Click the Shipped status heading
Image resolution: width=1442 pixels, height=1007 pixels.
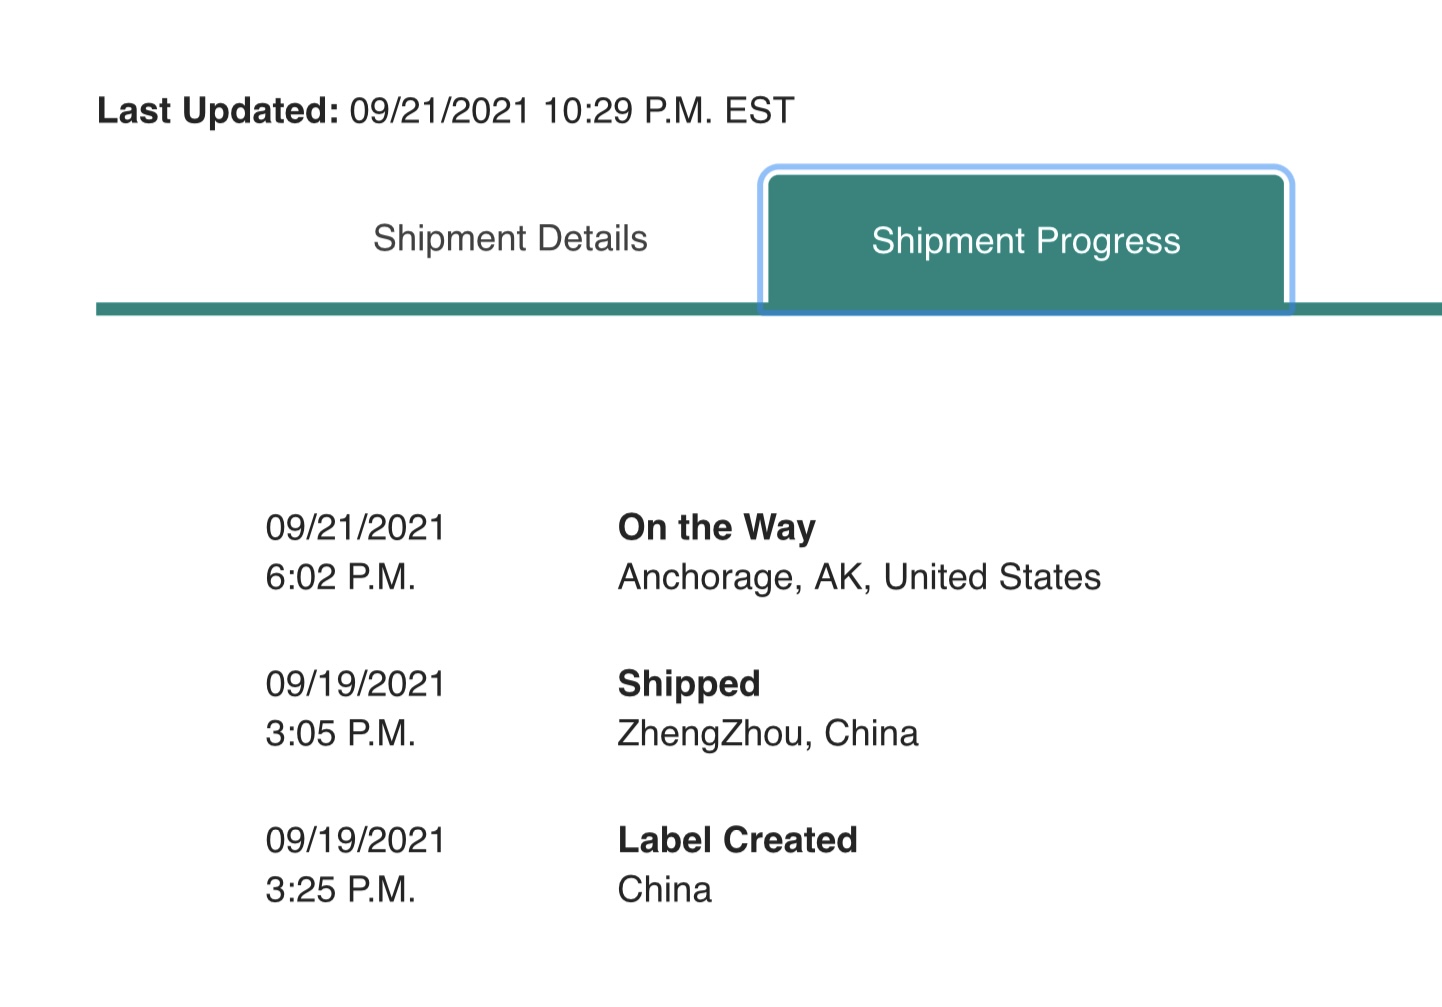[689, 683]
